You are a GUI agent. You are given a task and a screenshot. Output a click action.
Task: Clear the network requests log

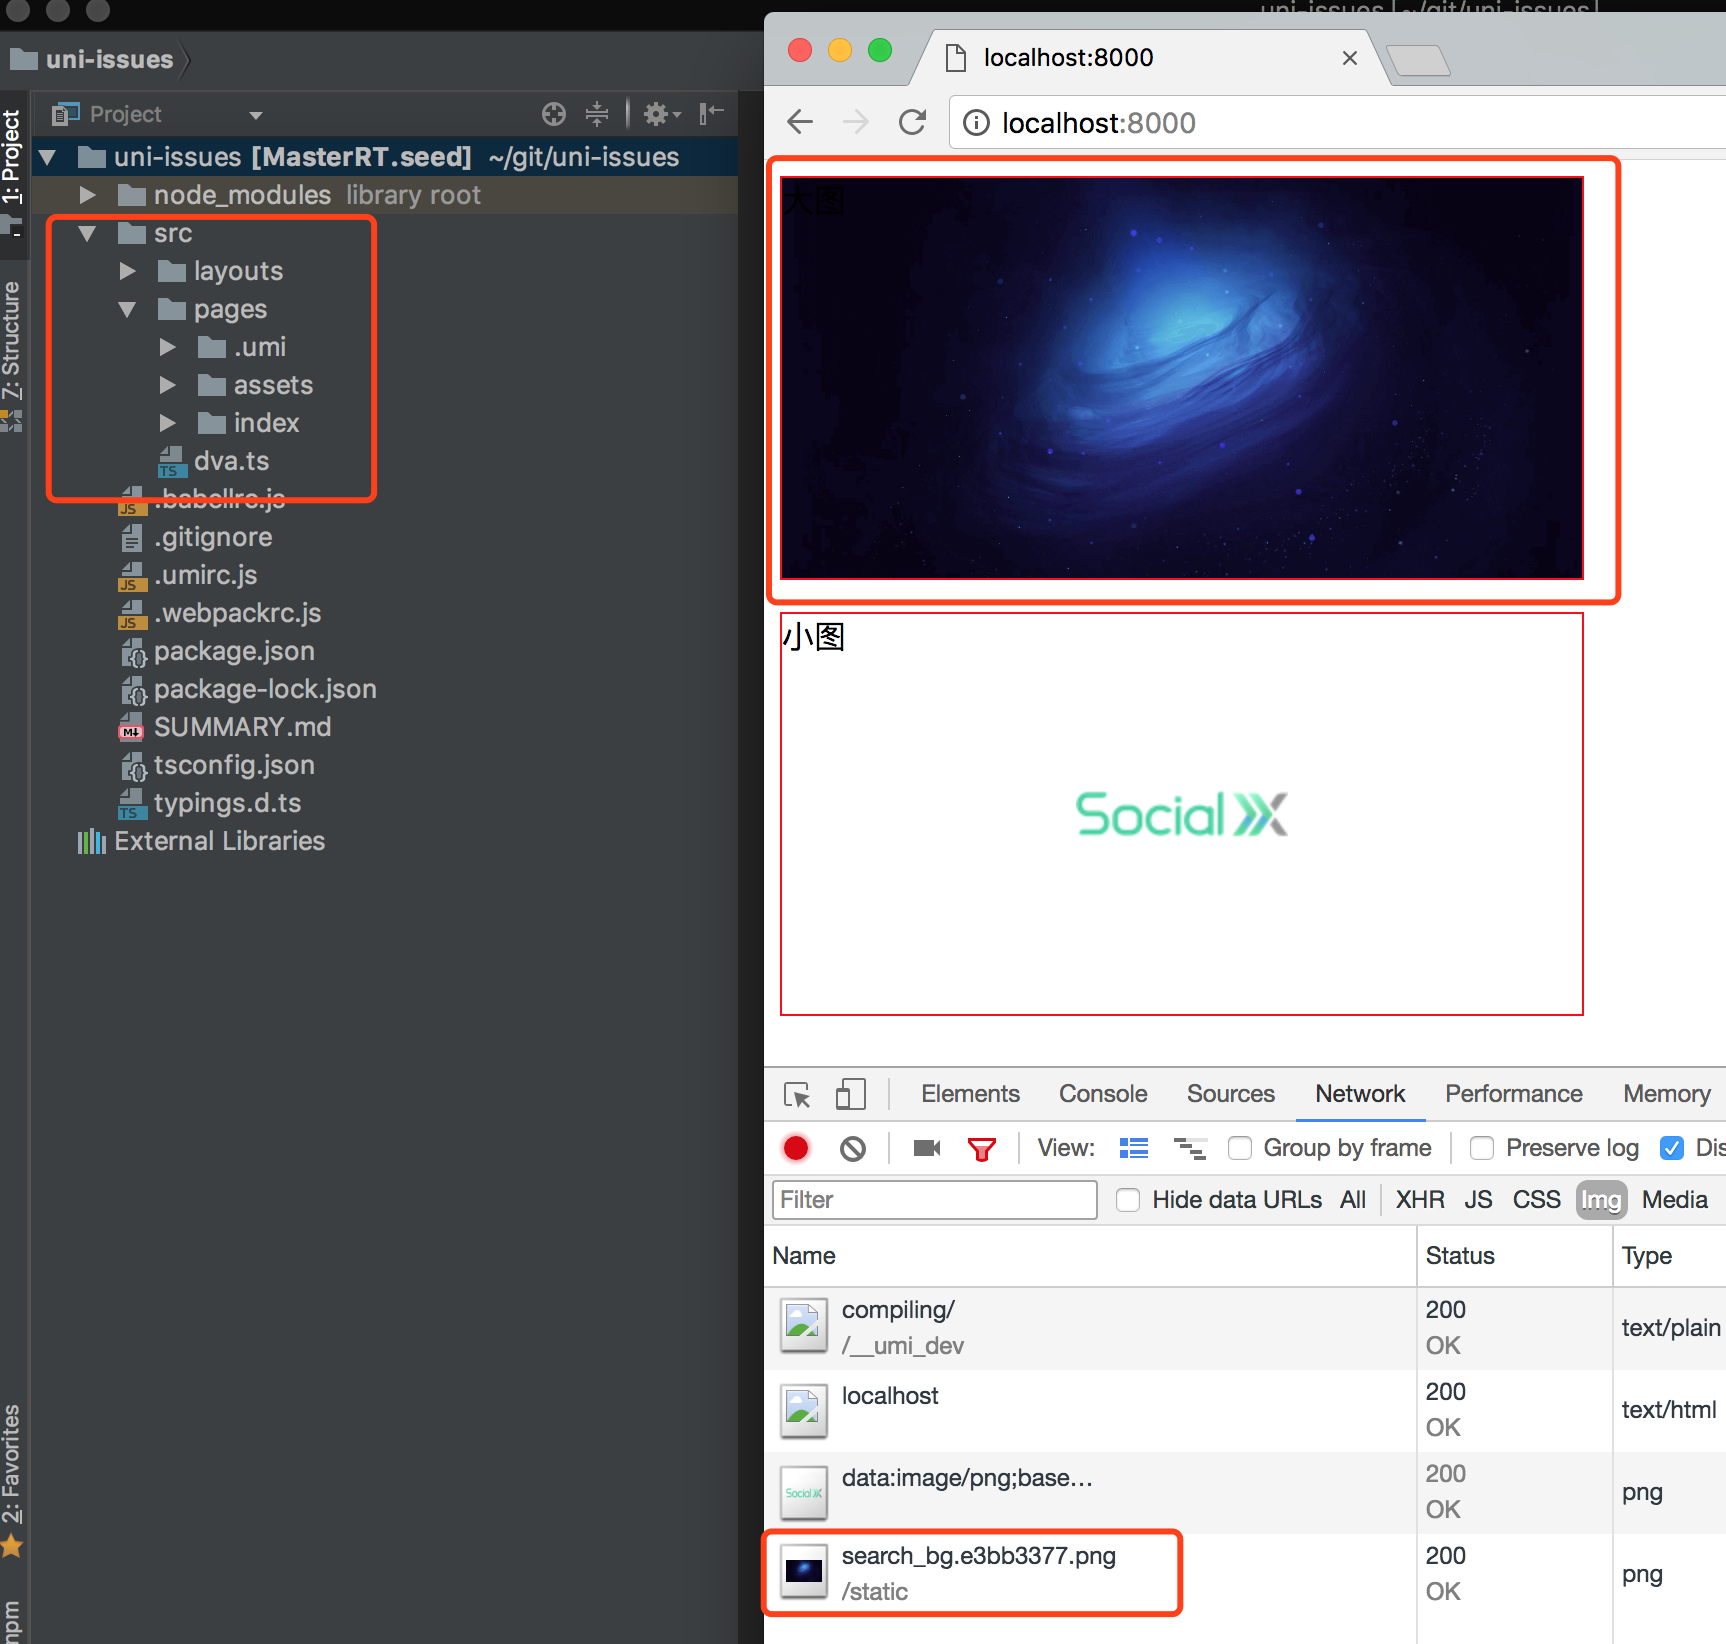[852, 1147]
